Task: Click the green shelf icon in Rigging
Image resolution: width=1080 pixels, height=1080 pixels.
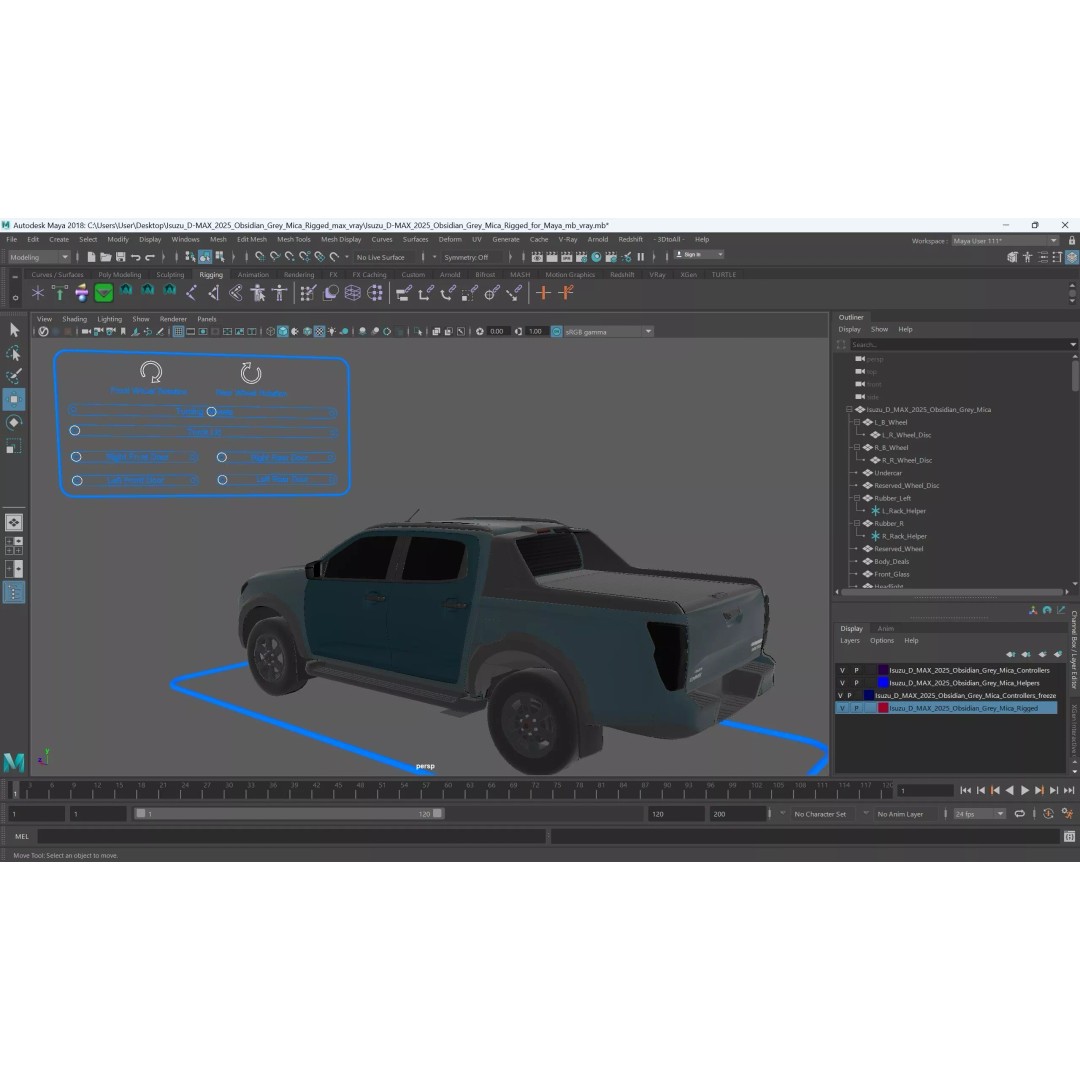Action: click(x=103, y=293)
